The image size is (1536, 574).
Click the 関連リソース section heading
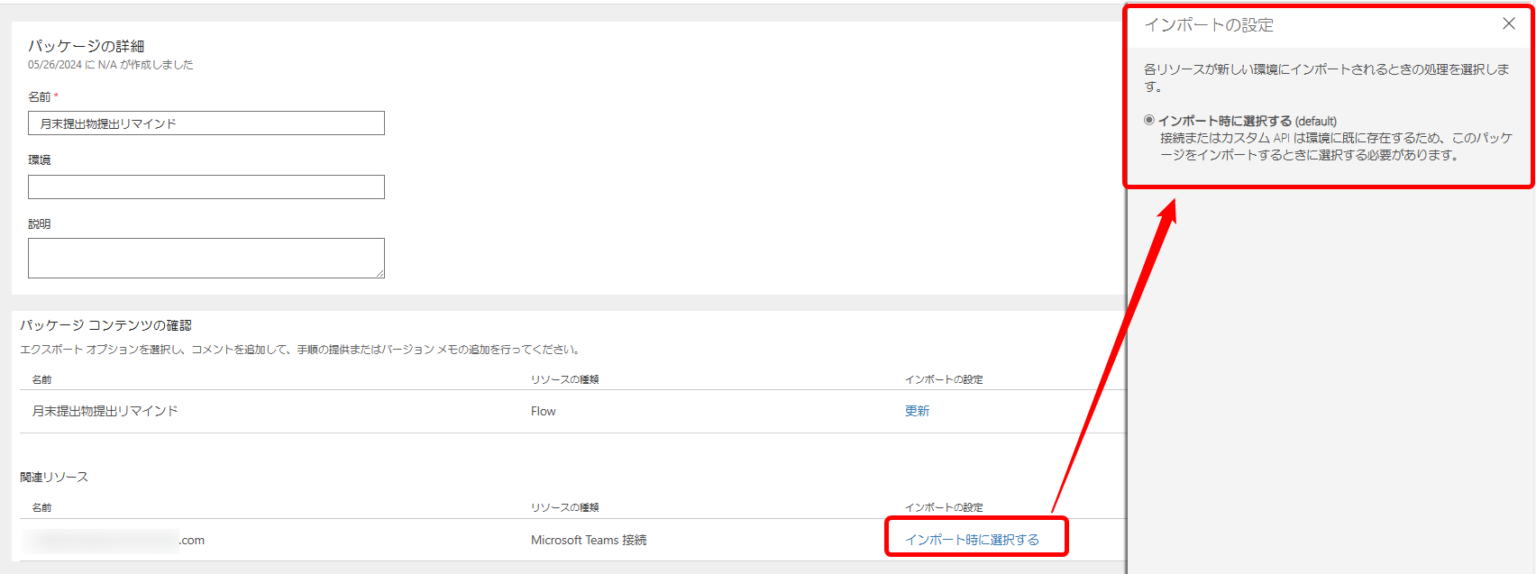coord(54,477)
